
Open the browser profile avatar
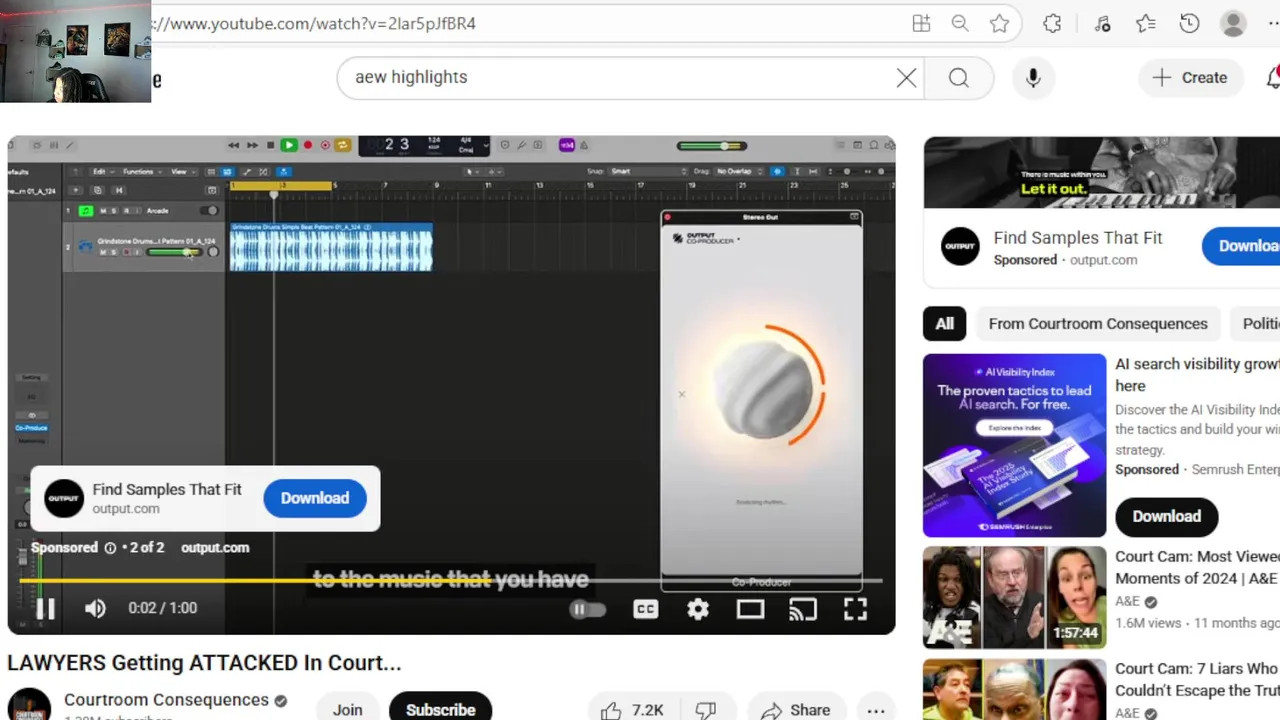coord(1233,23)
